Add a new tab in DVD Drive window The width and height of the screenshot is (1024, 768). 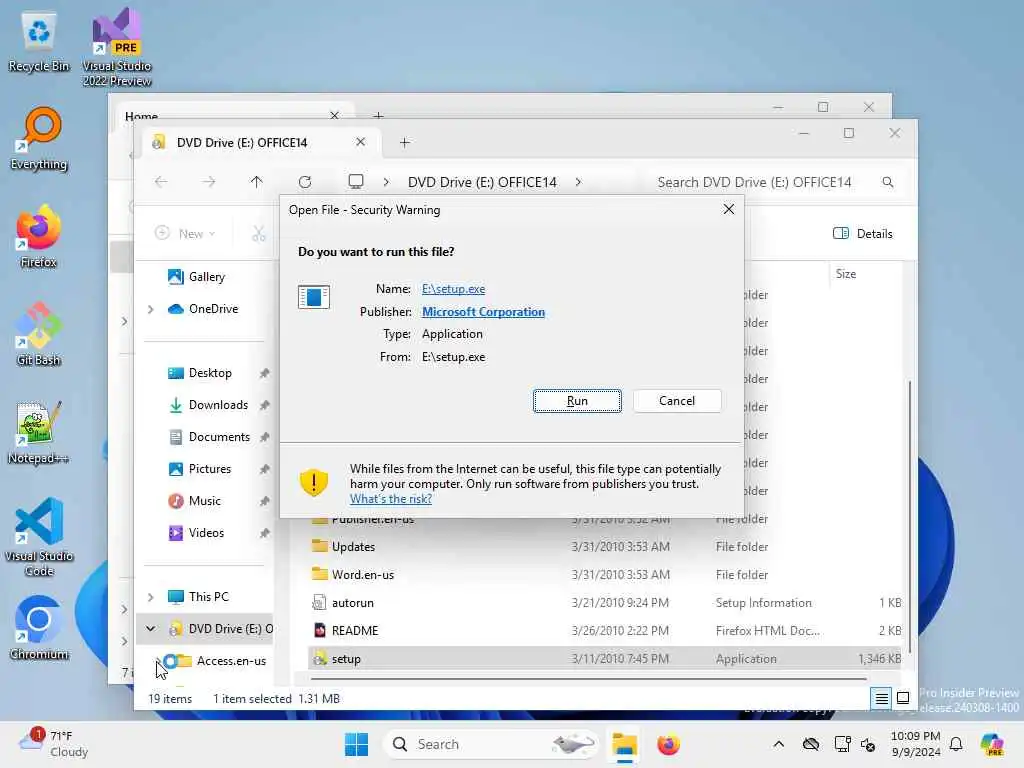point(405,142)
